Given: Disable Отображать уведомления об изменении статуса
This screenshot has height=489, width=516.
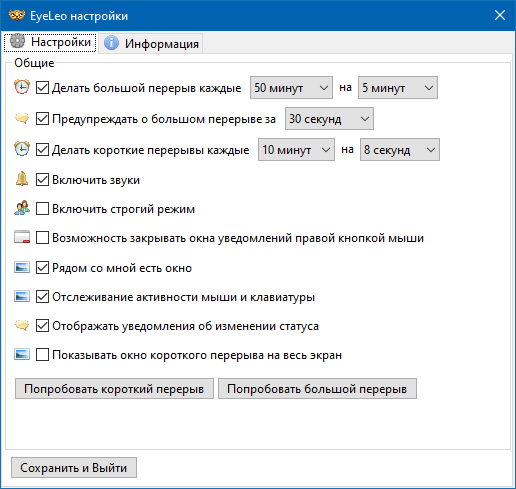Looking at the screenshot, I should (x=42, y=326).
